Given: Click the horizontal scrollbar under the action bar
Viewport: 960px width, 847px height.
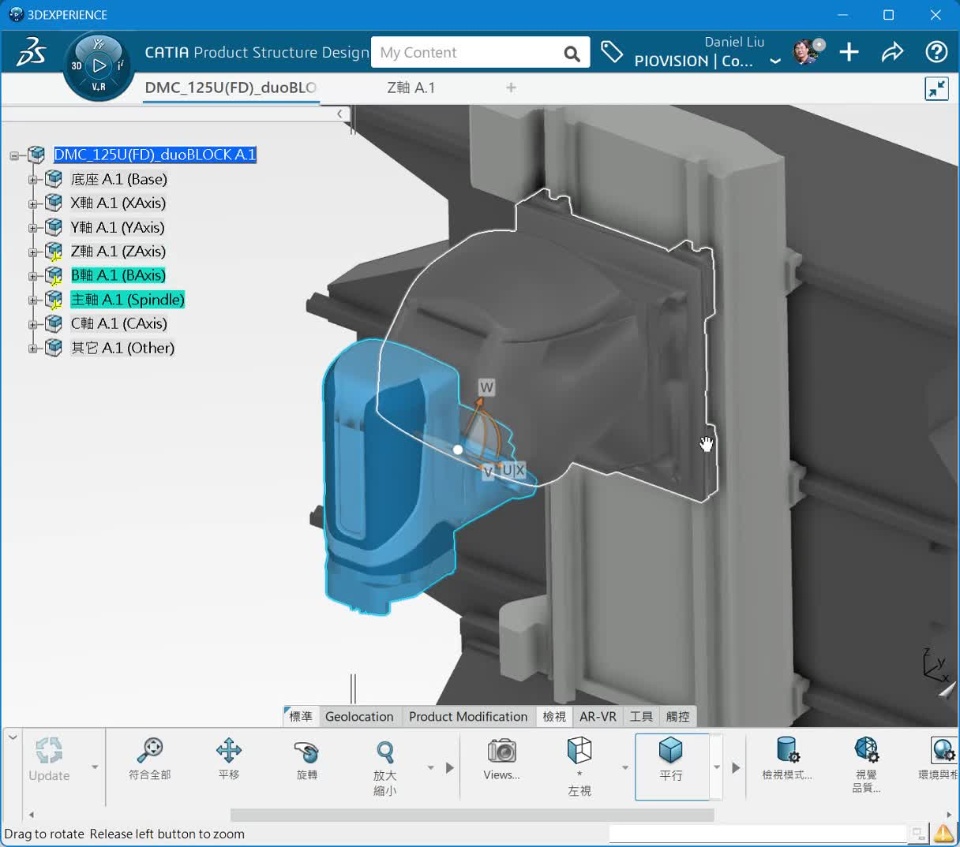Looking at the screenshot, I should [471, 815].
